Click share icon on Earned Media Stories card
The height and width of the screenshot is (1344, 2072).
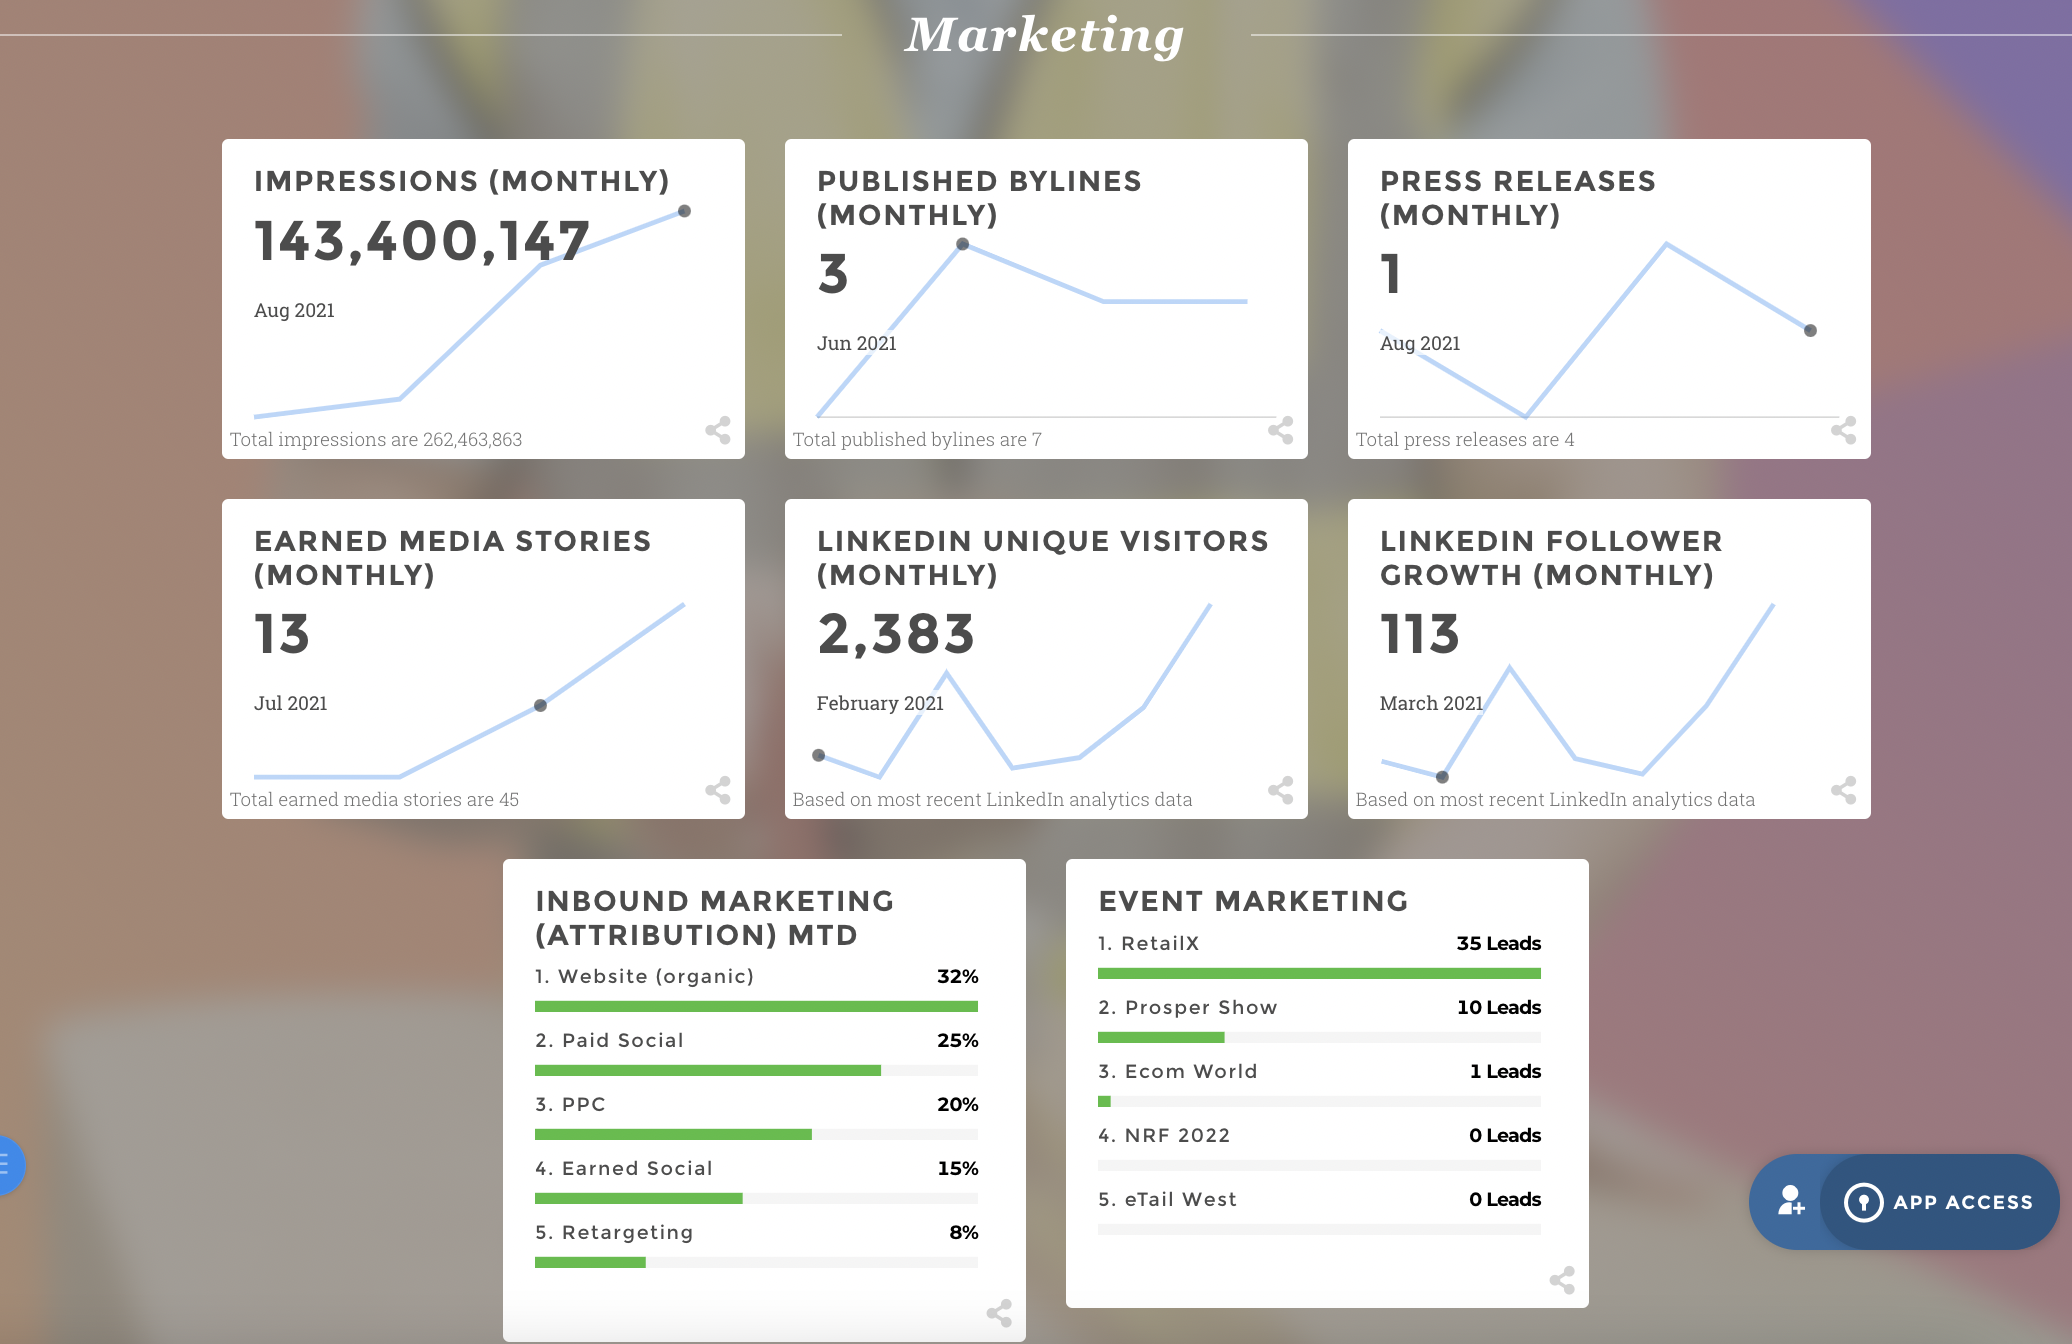tap(718, 791)
